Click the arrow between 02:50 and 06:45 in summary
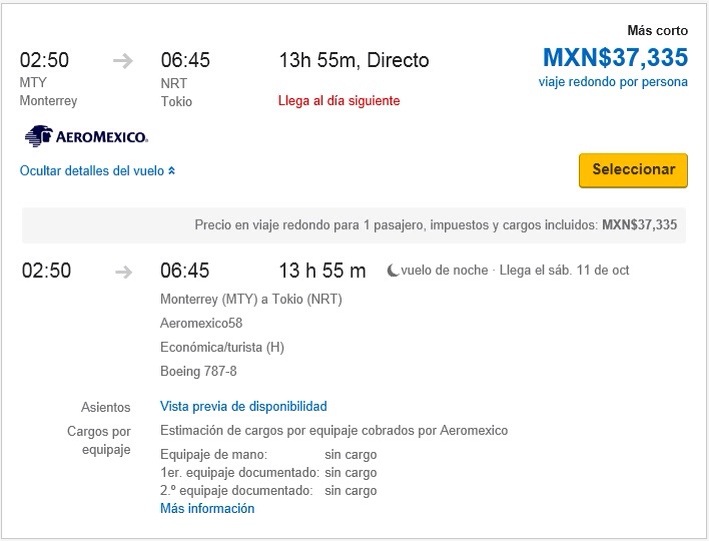Viewport: 709px width, 541px height. [x=123, y=61]
